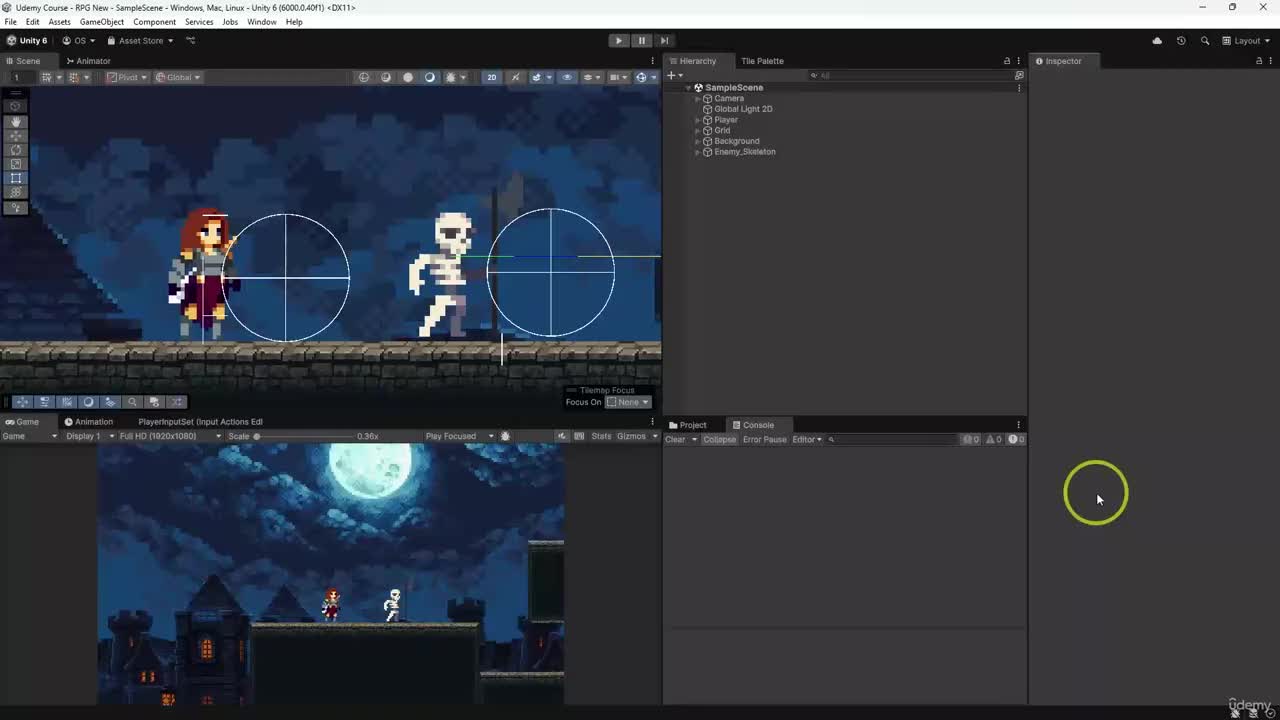Open the Version Control branch icon
The image size is (1280, 720).
point(191,41)
